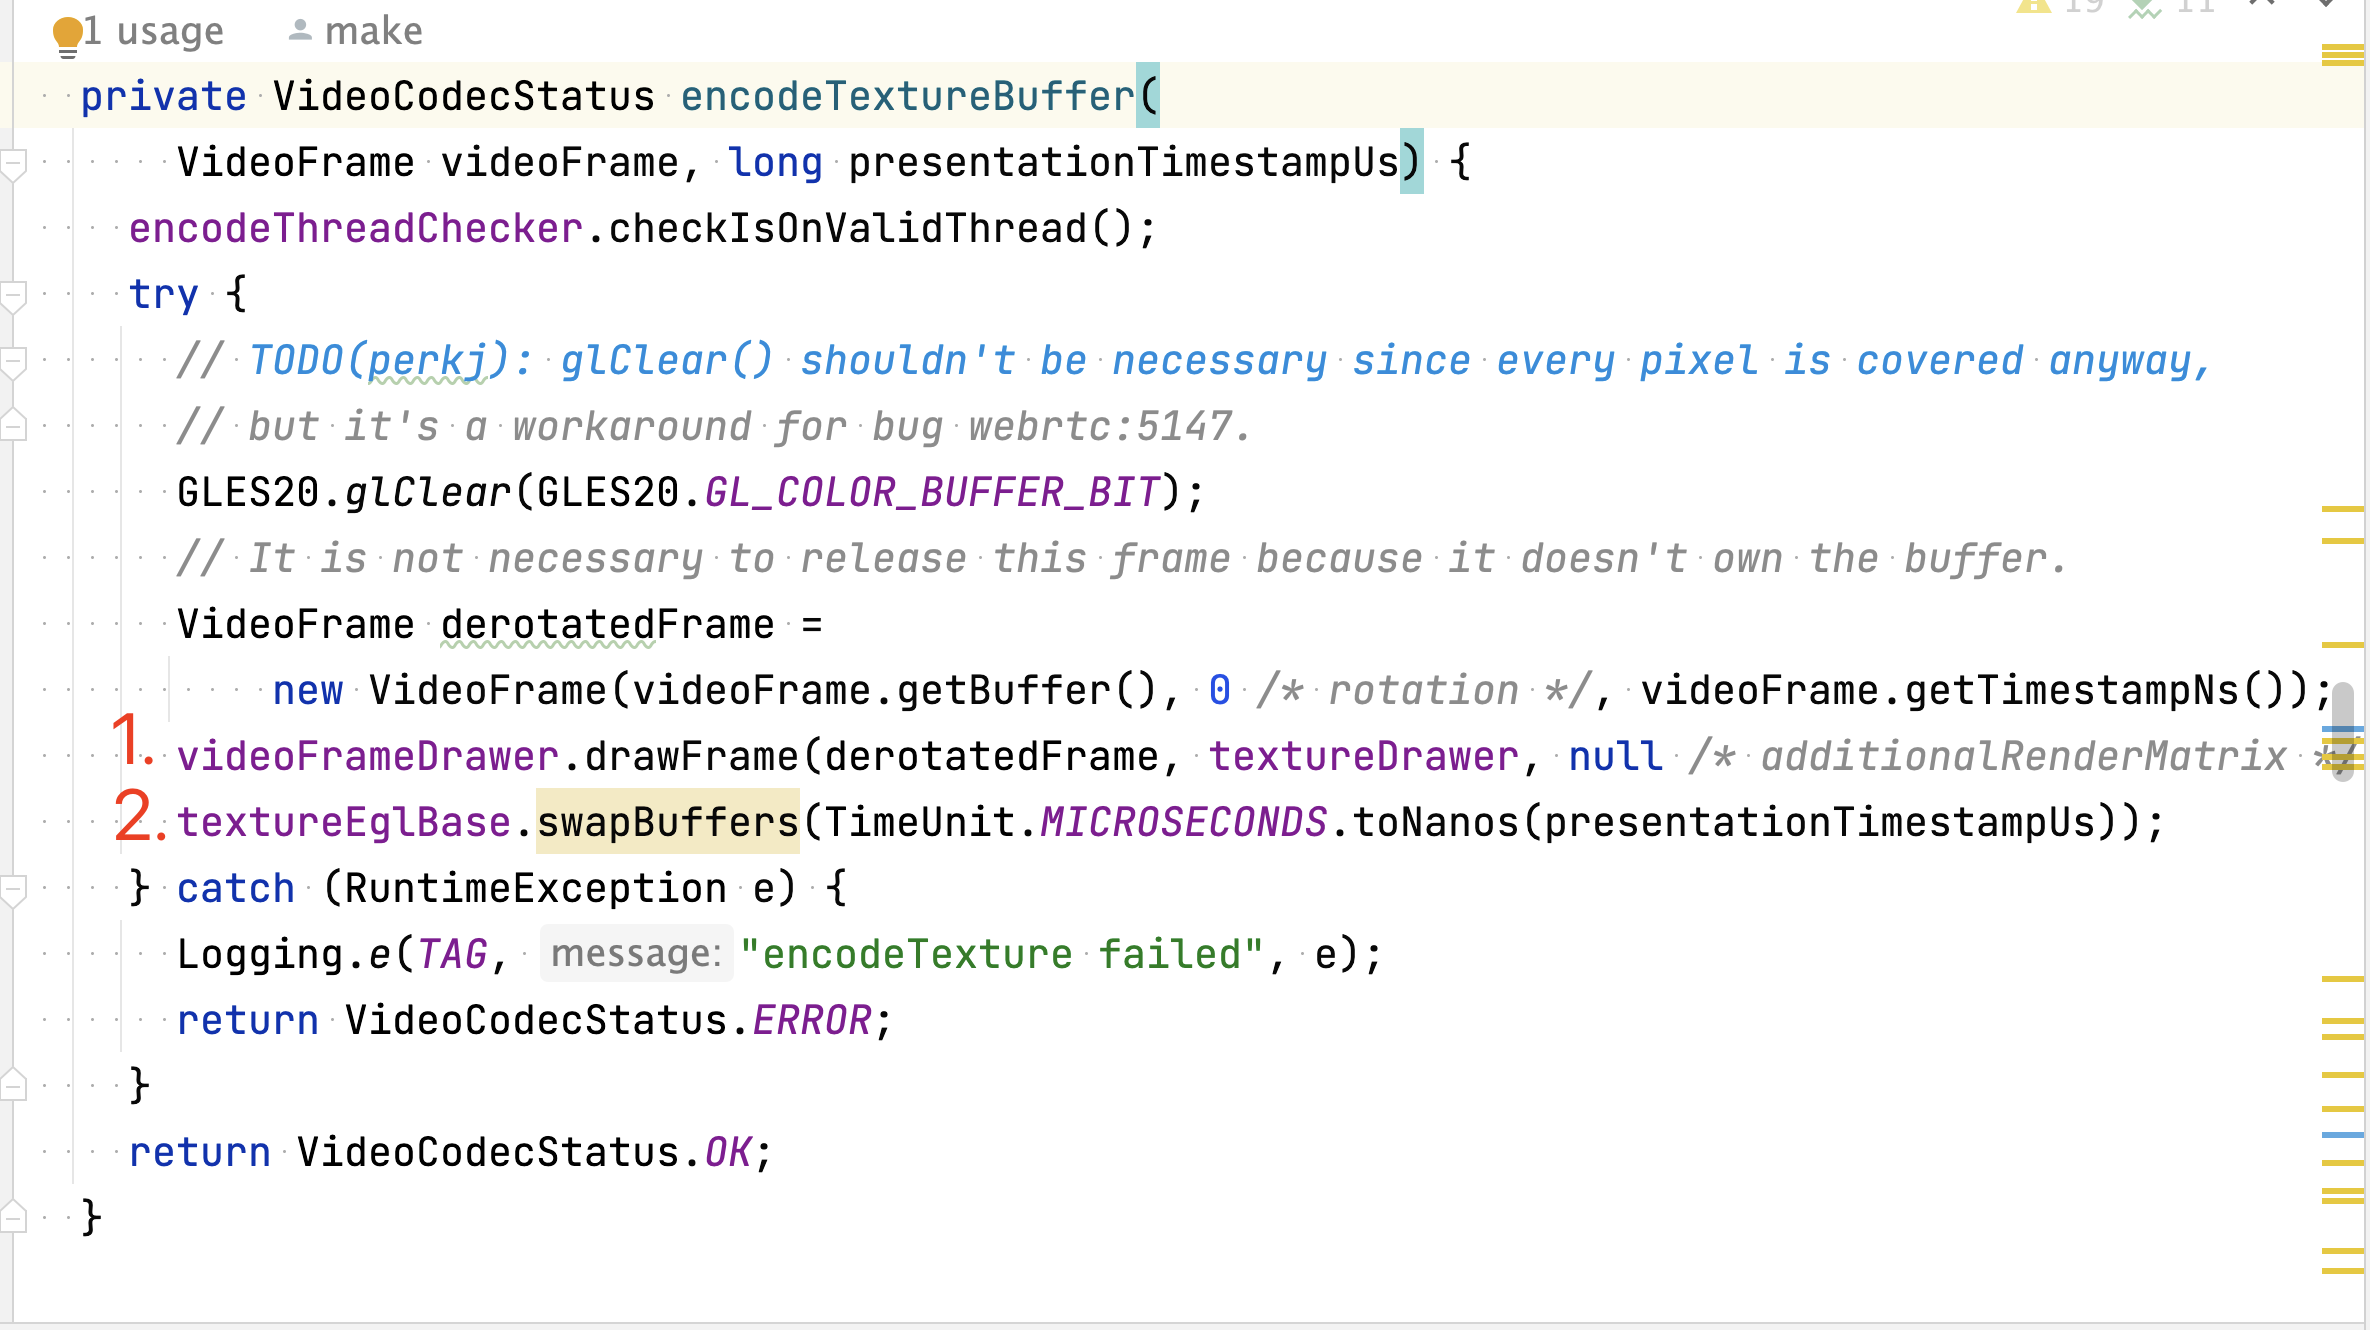Viewport: 2370px width, 1330px height.
Task: Click the vertical scrollbar thumb
Action: coord(2343,730)
